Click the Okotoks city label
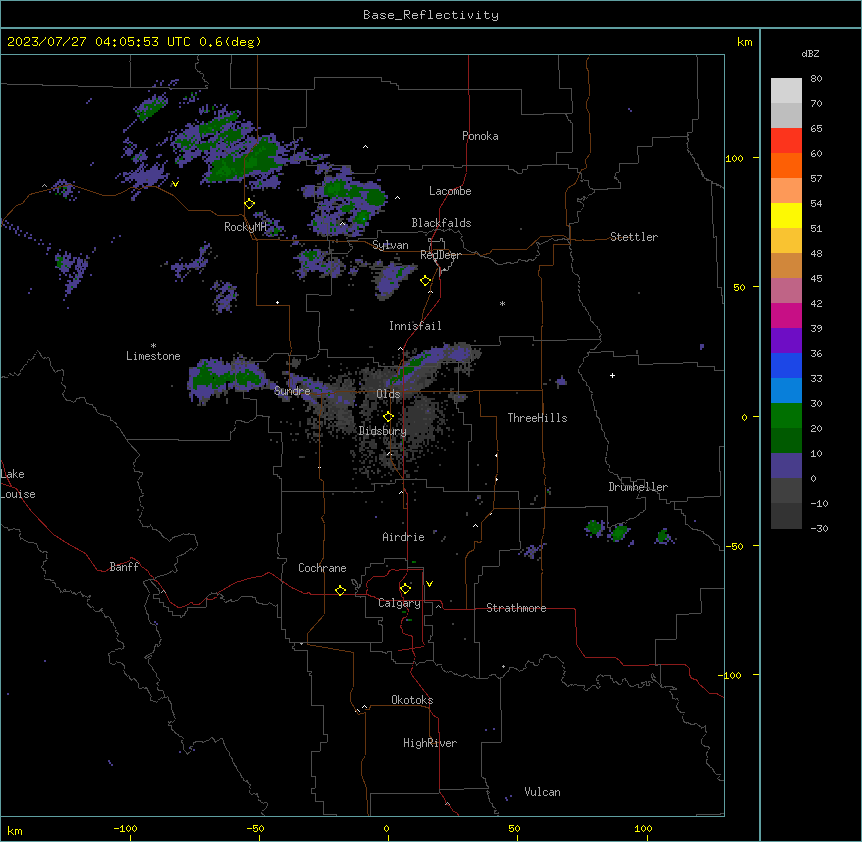862x842 pixels. pos(412,700)
